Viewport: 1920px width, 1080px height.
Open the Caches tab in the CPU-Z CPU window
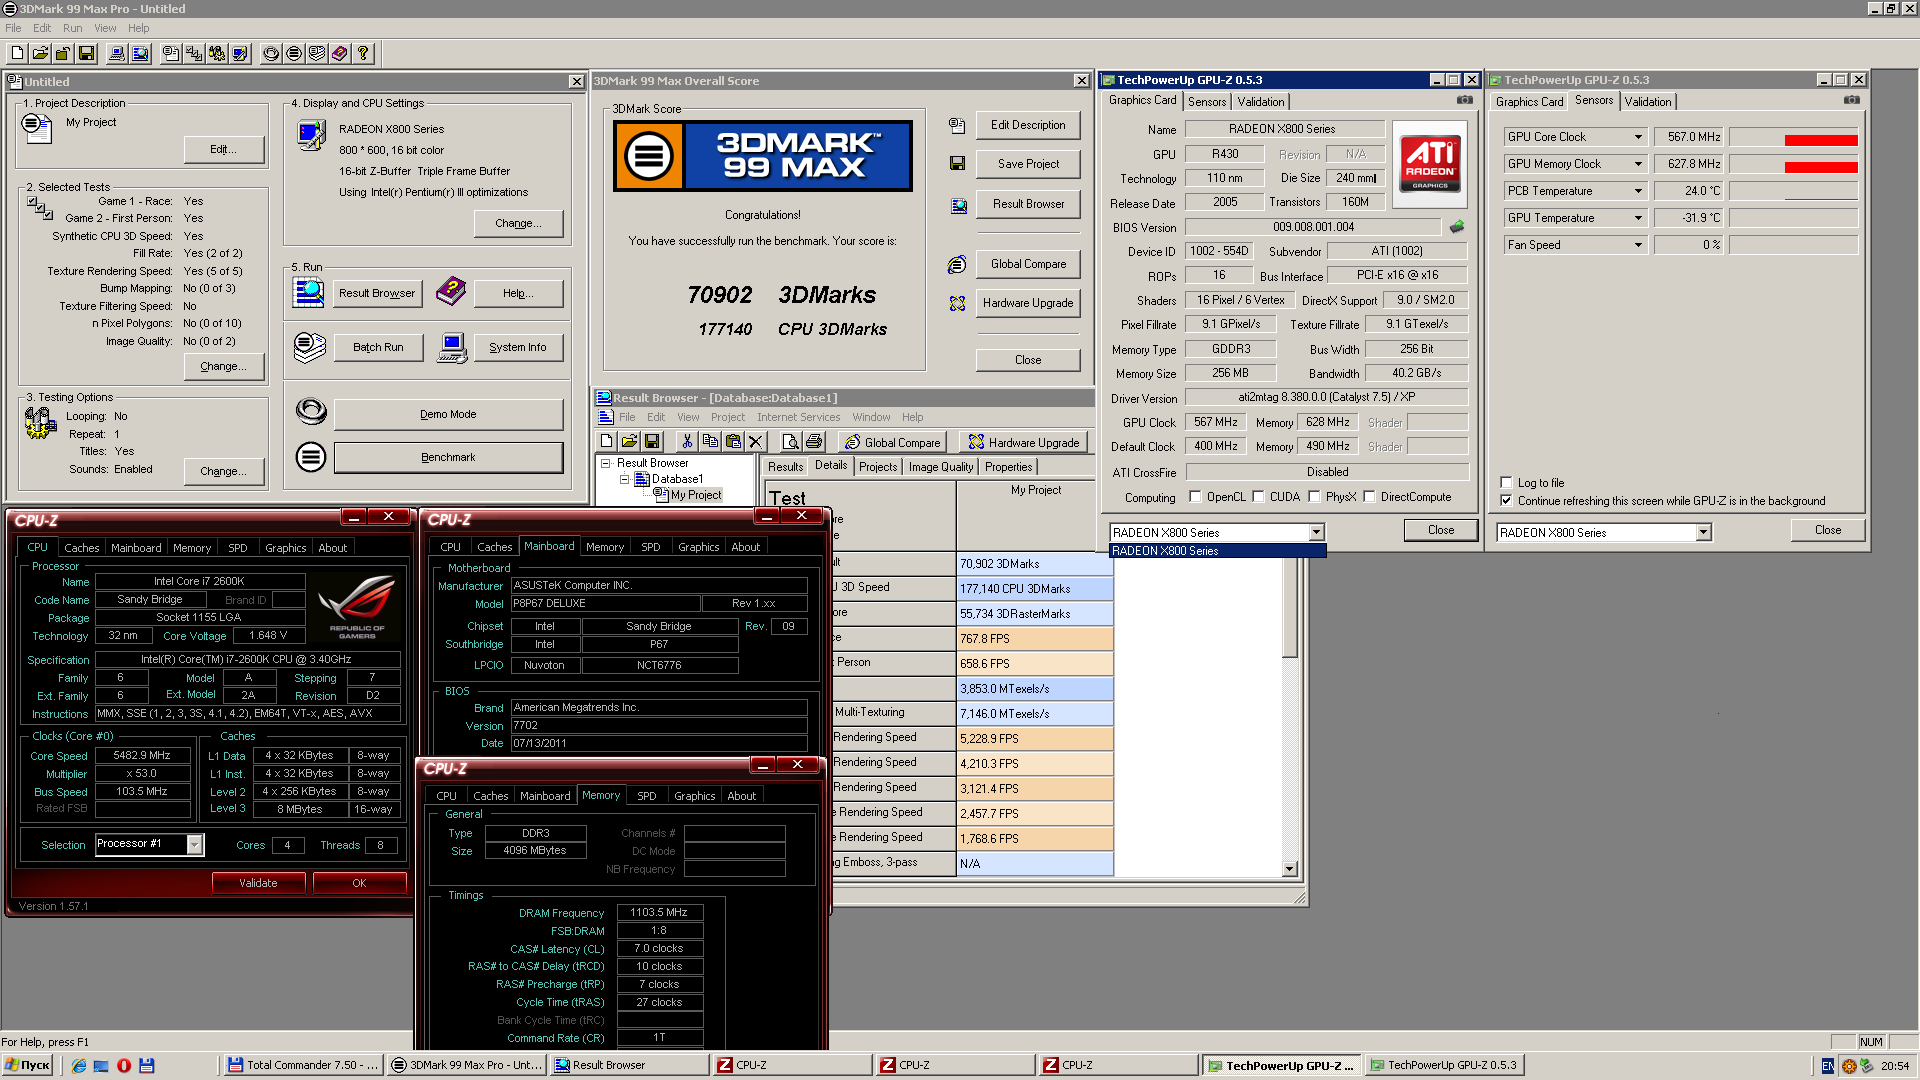(82, 548)
